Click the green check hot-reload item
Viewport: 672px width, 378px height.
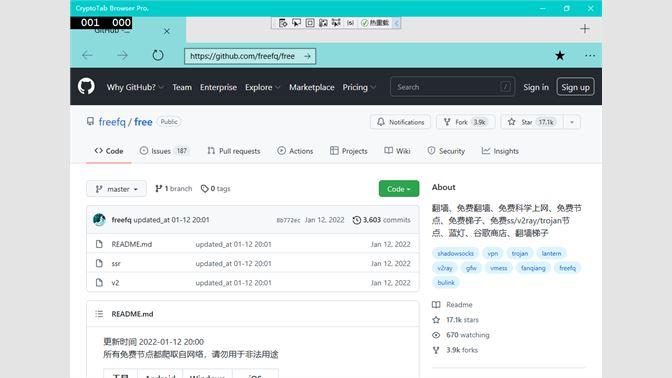[x=375, y=23]
